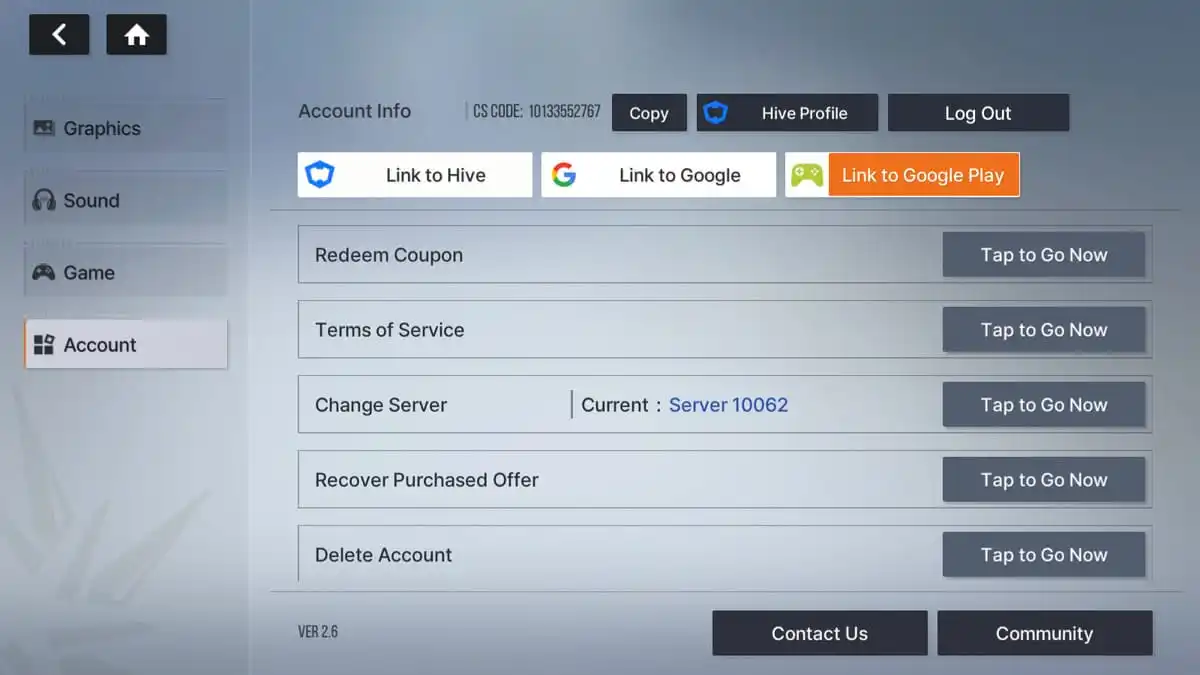Tap the back arrow icon
The image size is (1200, 675).
click(x=59, y=35)
